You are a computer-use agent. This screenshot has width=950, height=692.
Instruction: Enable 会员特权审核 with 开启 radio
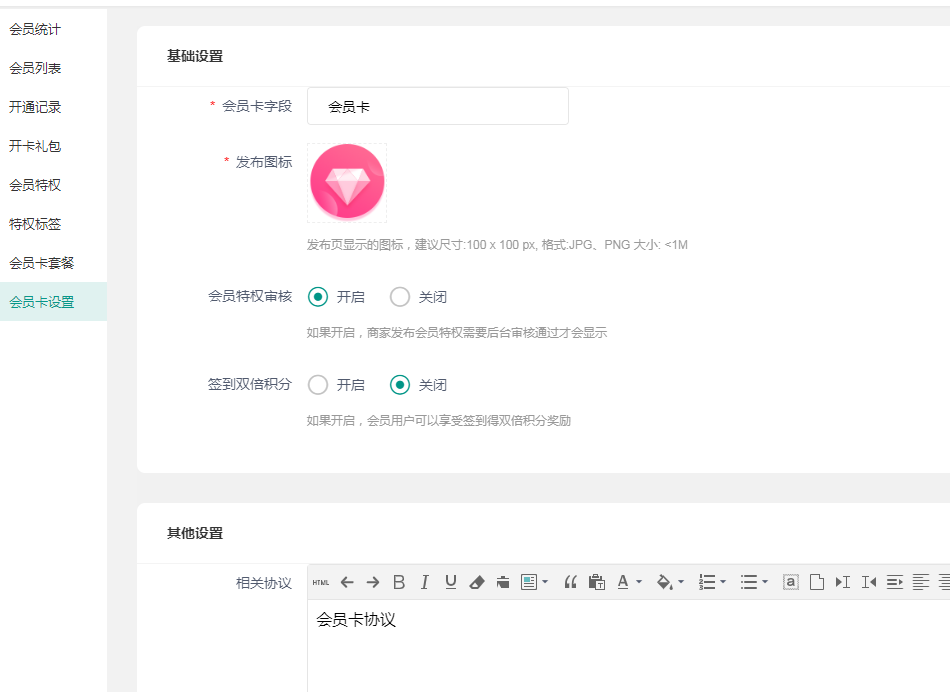tap(318, 297)
